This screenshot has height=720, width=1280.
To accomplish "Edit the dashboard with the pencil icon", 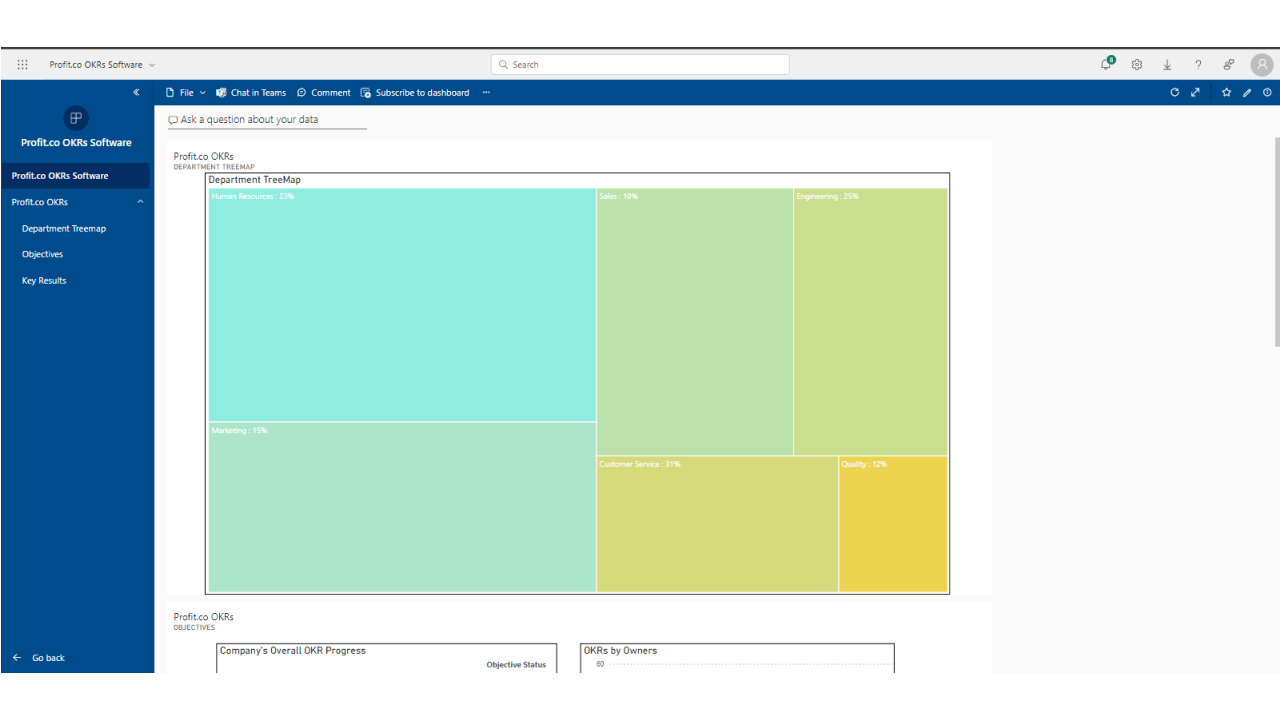I will pos(1247,92).
